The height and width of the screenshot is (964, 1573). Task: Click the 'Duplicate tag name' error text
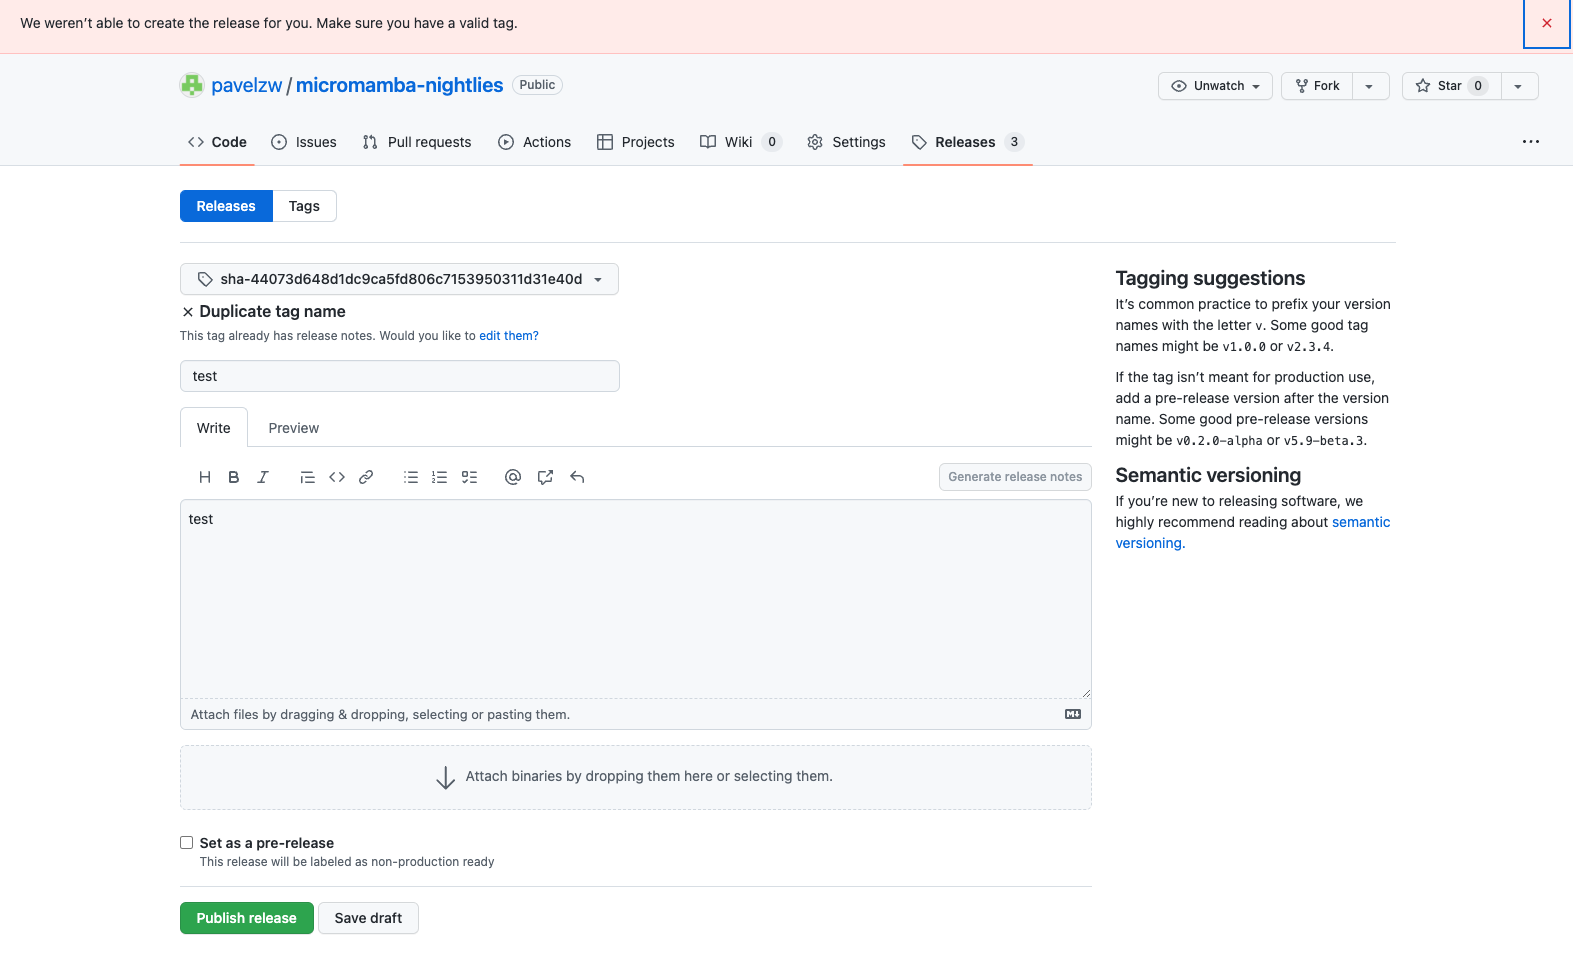point(272,311)
